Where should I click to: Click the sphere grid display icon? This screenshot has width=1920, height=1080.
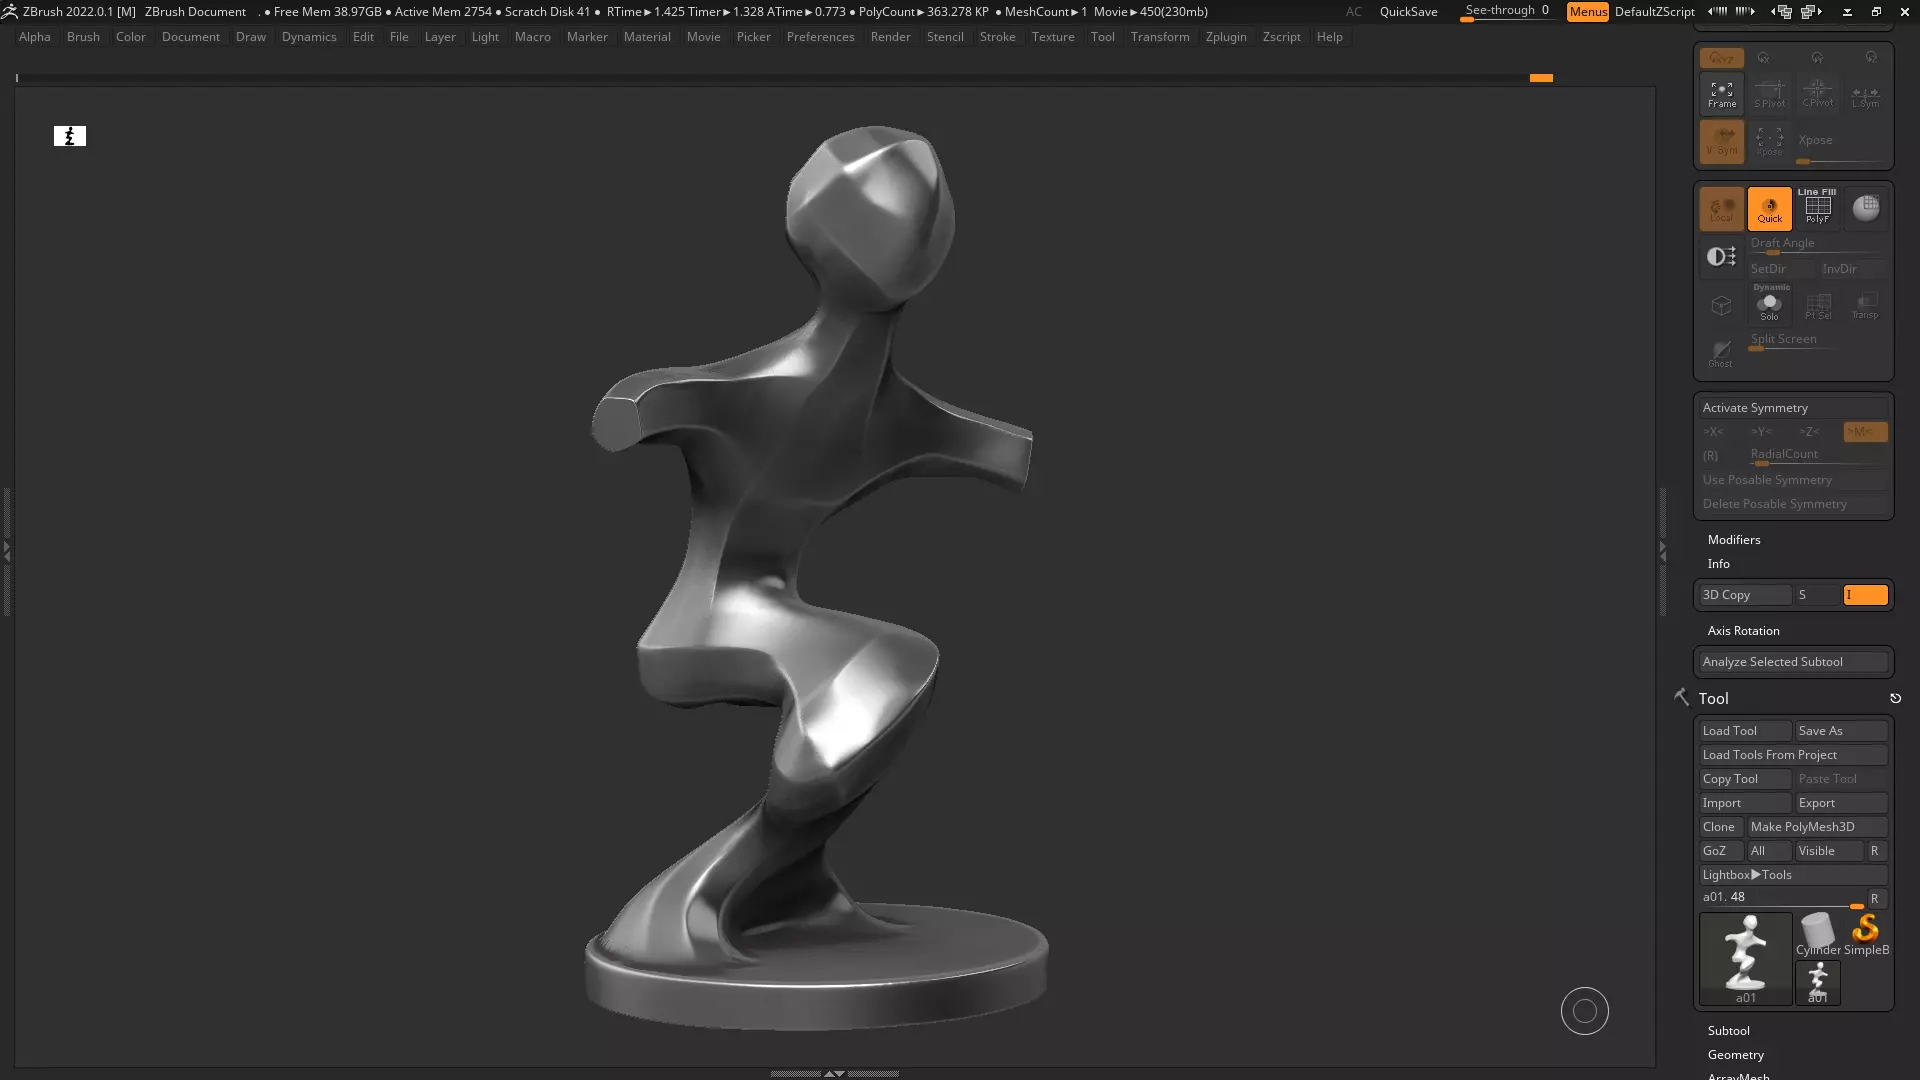pyautogui.click(x=1865, y=209)
